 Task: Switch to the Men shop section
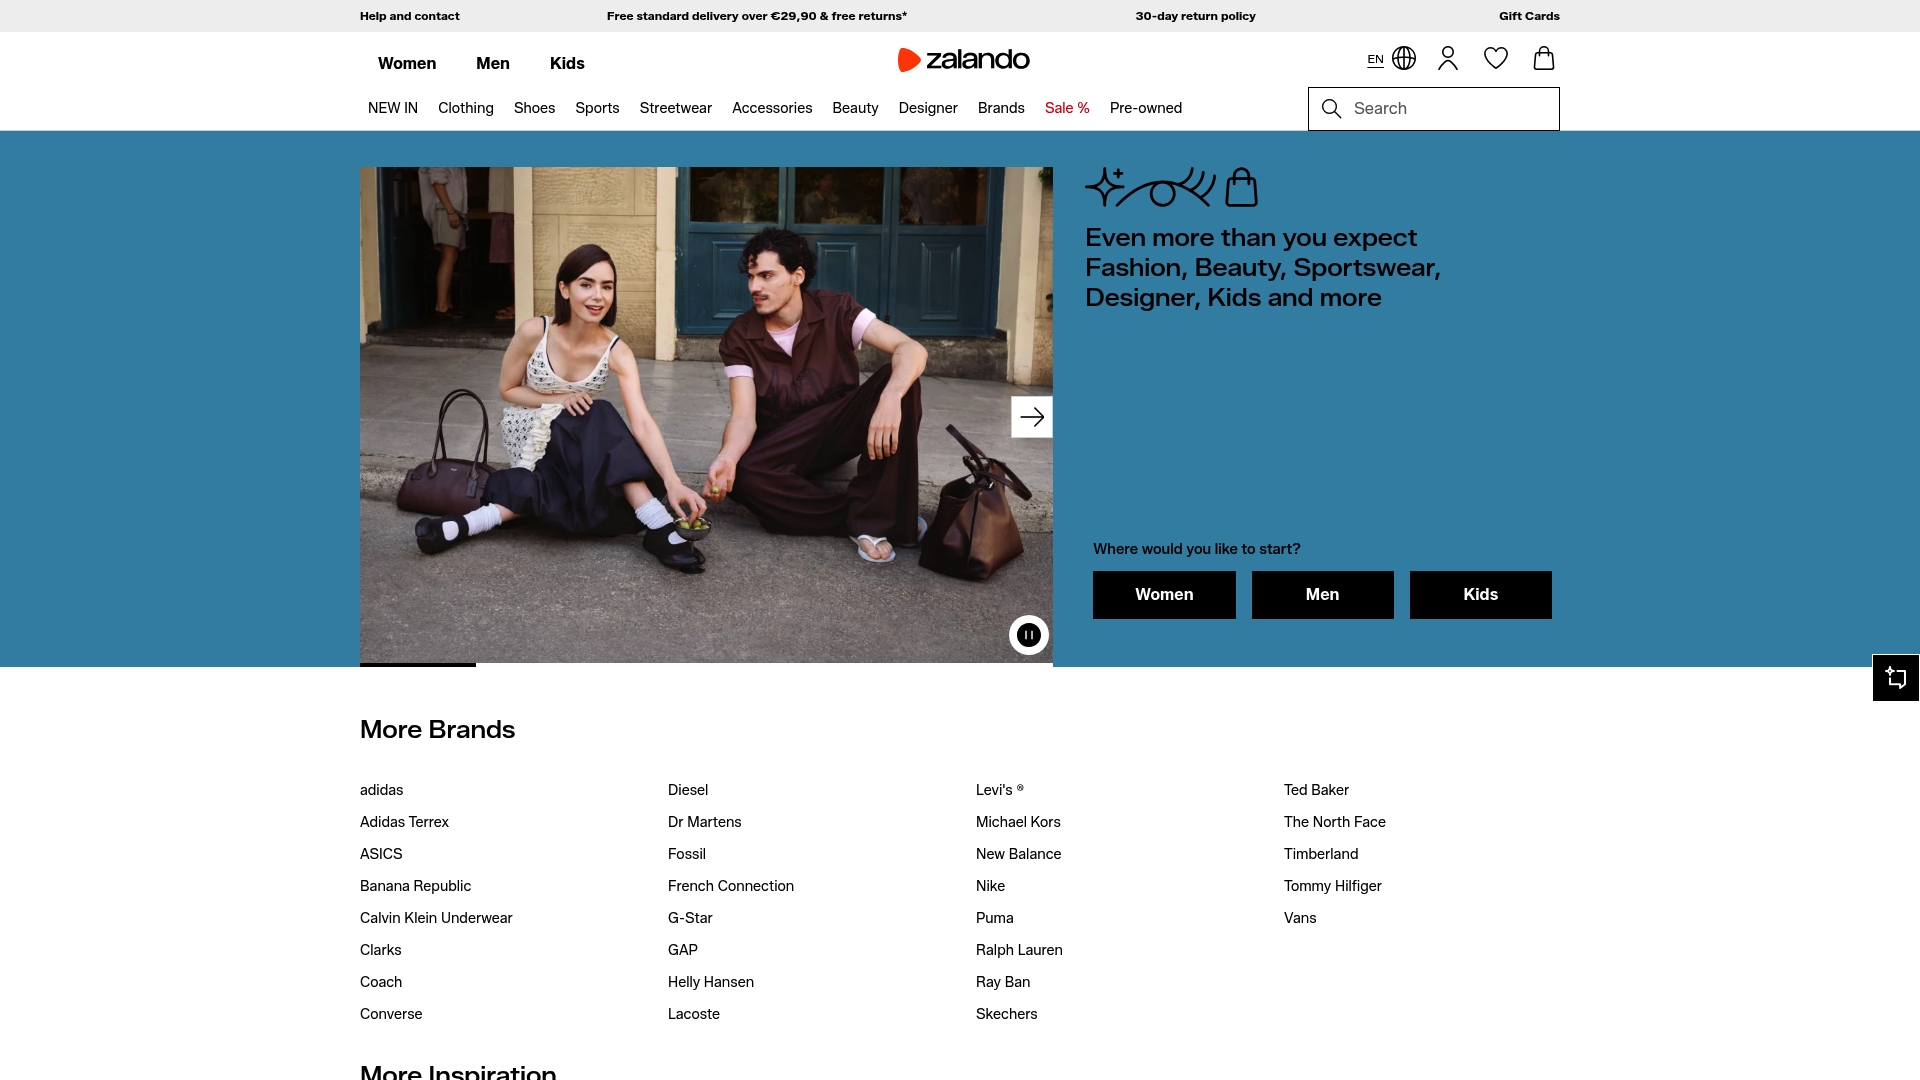(492, 63)
